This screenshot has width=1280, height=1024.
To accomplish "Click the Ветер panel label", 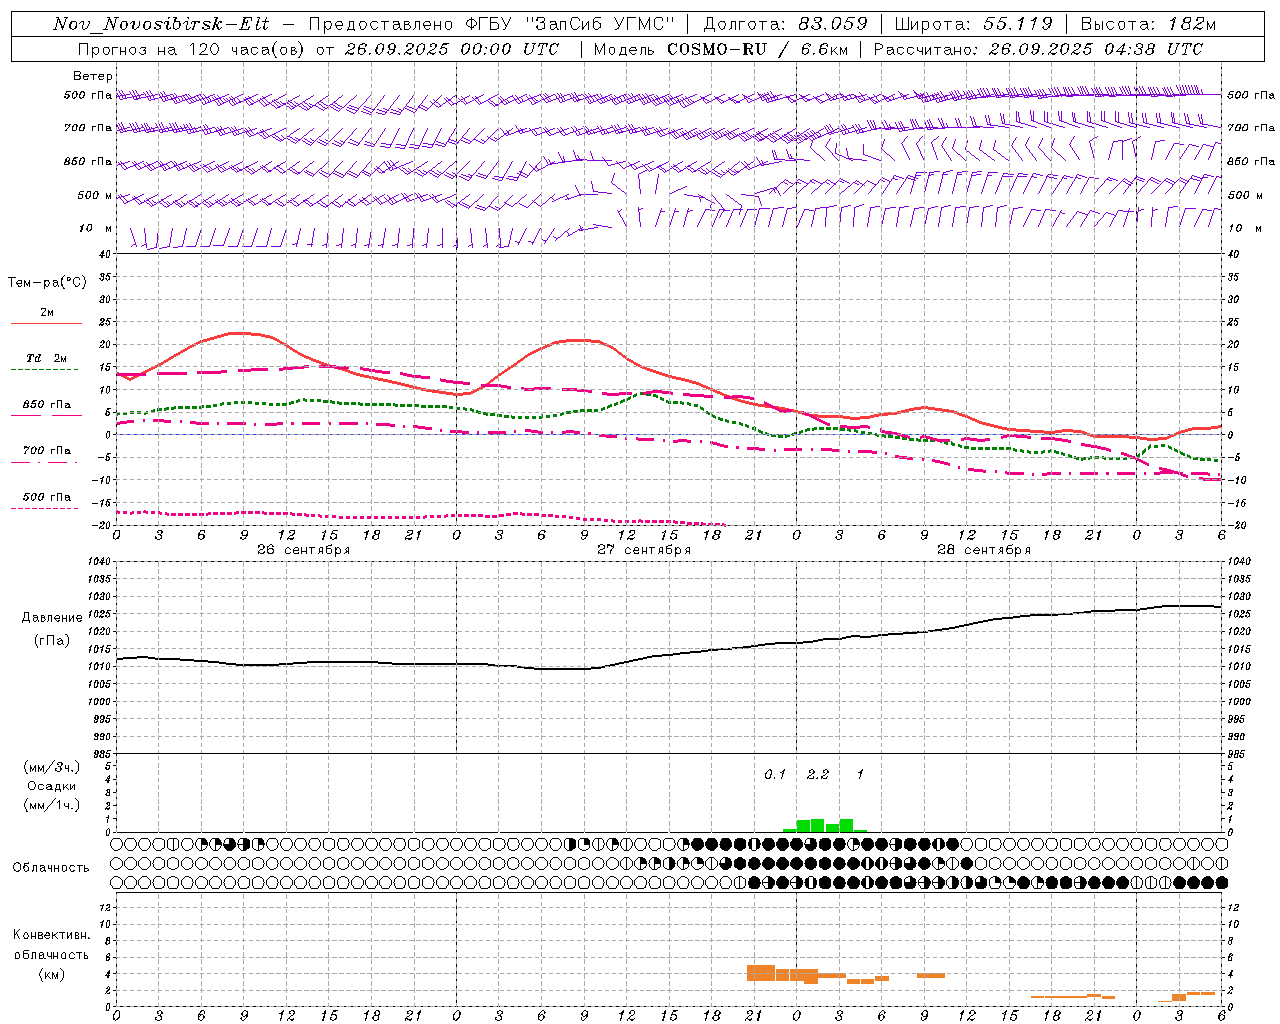I will click(x=93, y=76).
